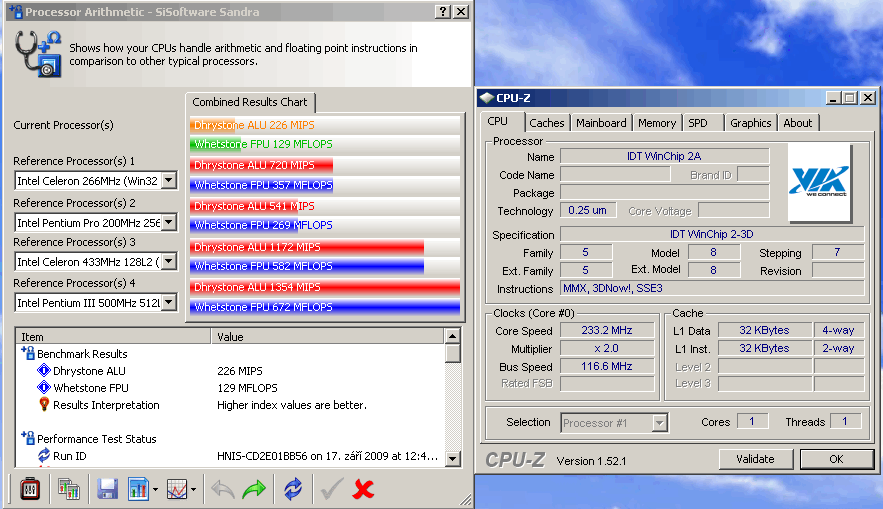Open Reference Processor 4 dropdown (Pentium III)
This screenshot has height=509, width=883.
click(168, 303)
